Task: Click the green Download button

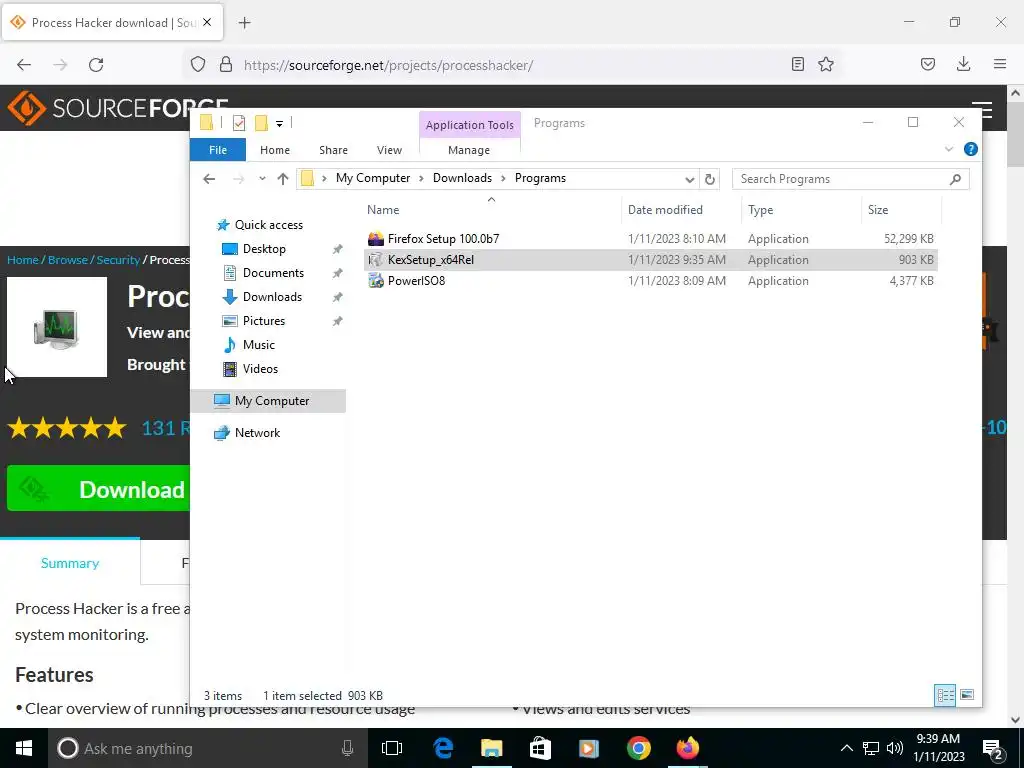Action: [99, 489]
